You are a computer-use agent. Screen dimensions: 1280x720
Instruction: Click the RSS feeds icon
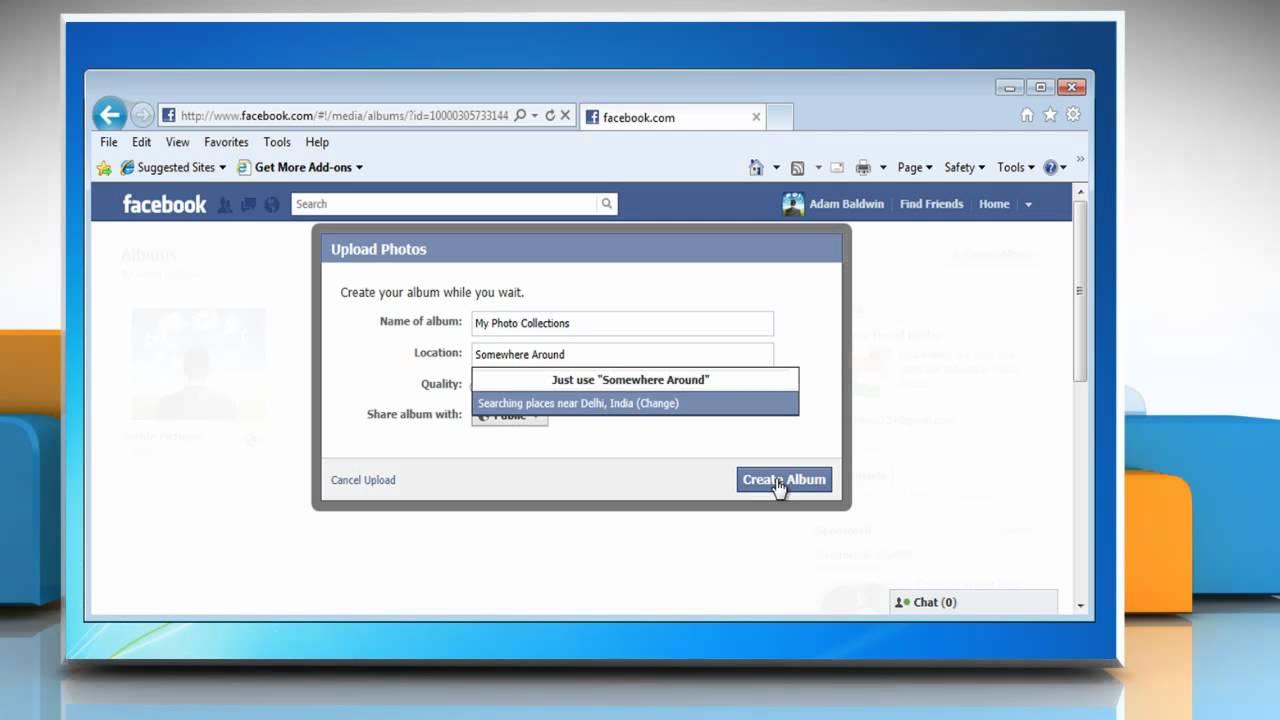coord(798,168)
